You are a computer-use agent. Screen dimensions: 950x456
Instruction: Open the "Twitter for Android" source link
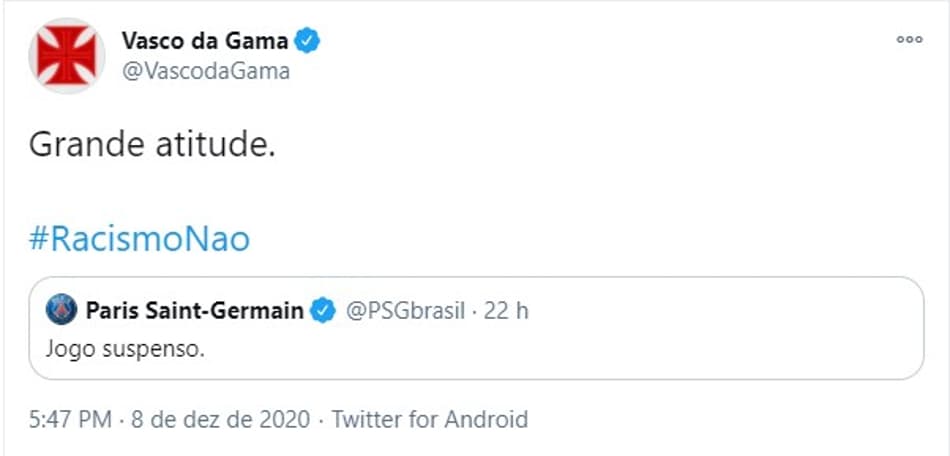point(429,419)
